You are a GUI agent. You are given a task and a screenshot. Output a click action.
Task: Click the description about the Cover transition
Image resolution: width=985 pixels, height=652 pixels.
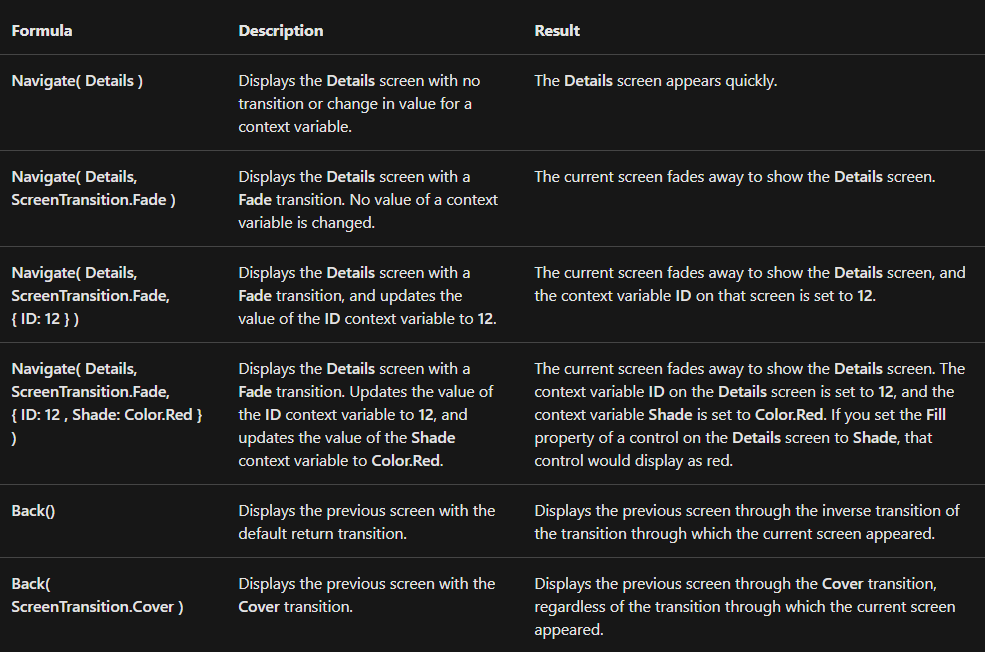pyautogui.click(x=367, y=594)
